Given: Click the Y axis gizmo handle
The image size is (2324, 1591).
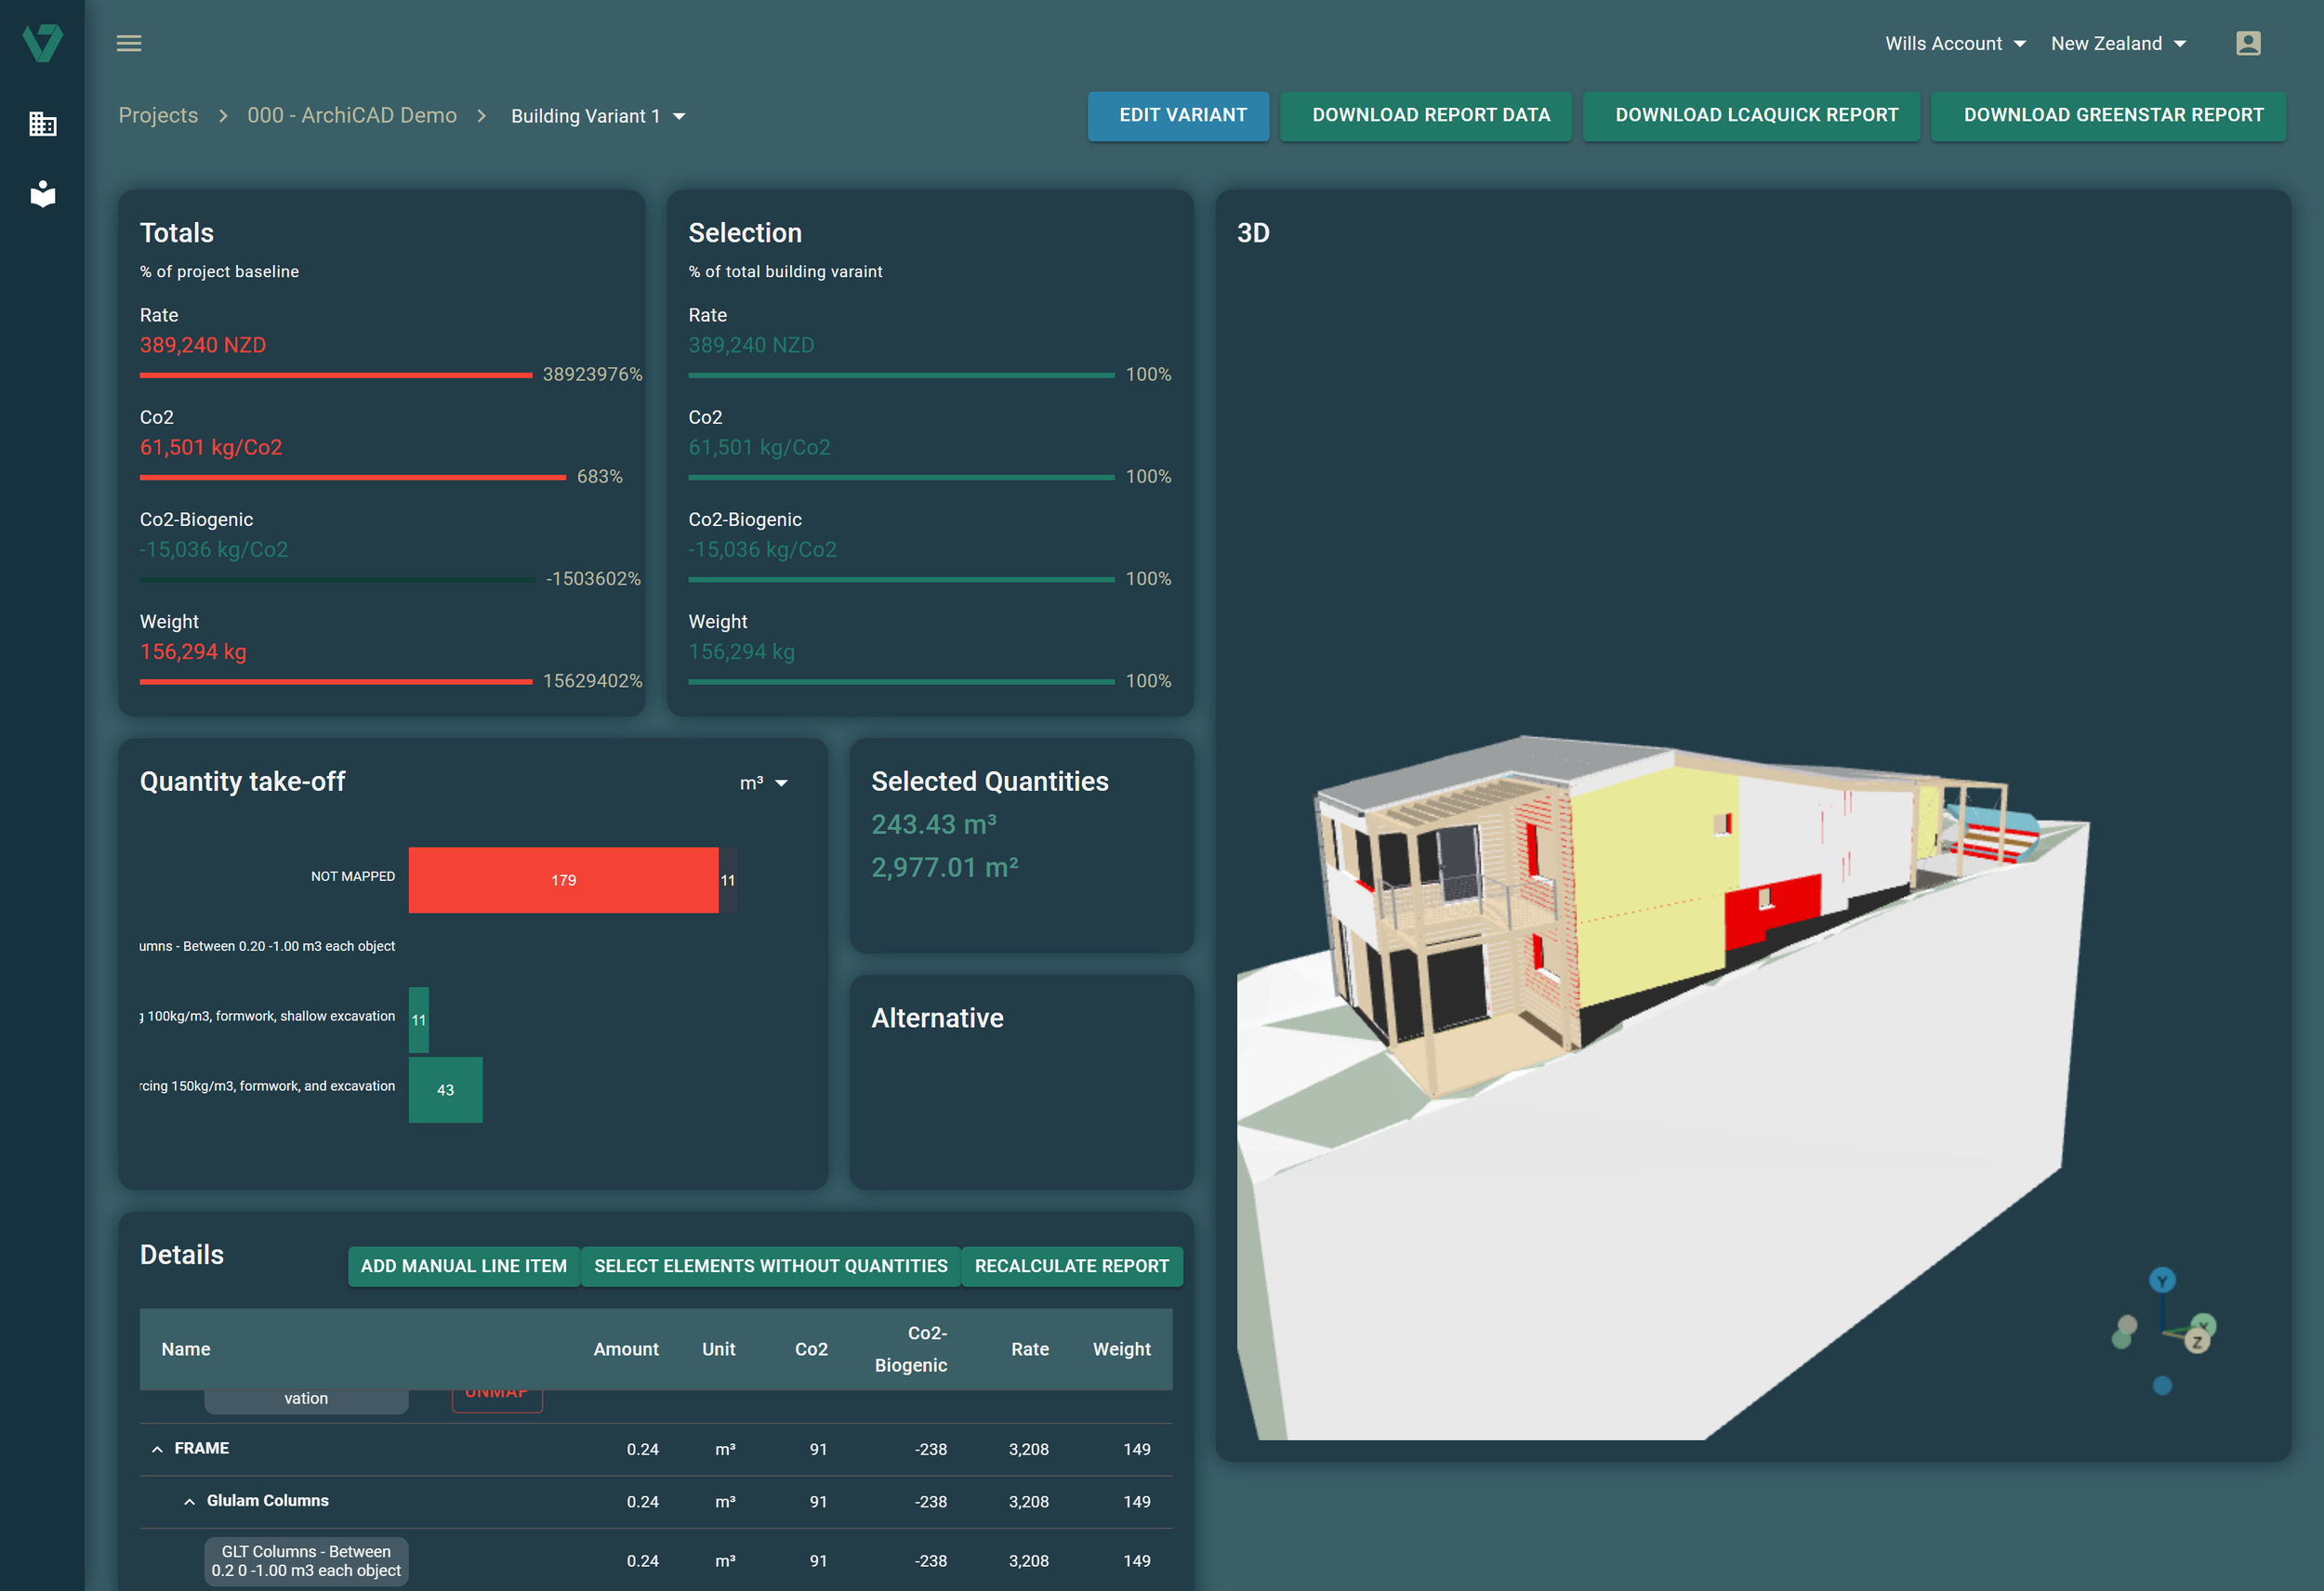Looking at the screenshot, I should coord(2162,1280).
